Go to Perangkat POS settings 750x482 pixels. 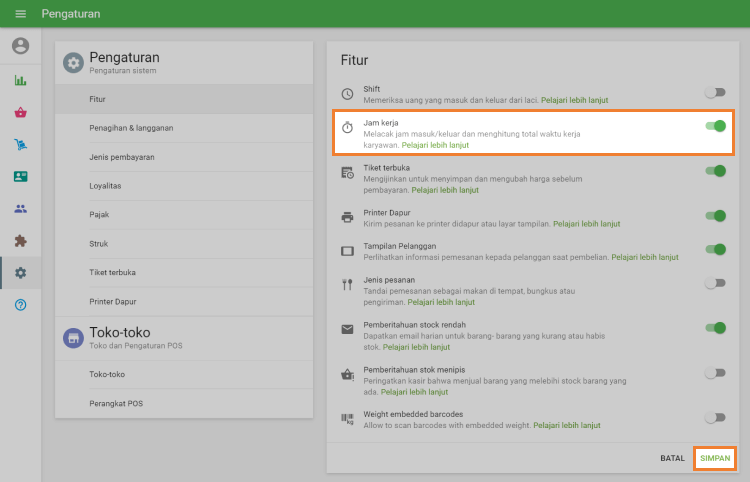tap(116, 403)
